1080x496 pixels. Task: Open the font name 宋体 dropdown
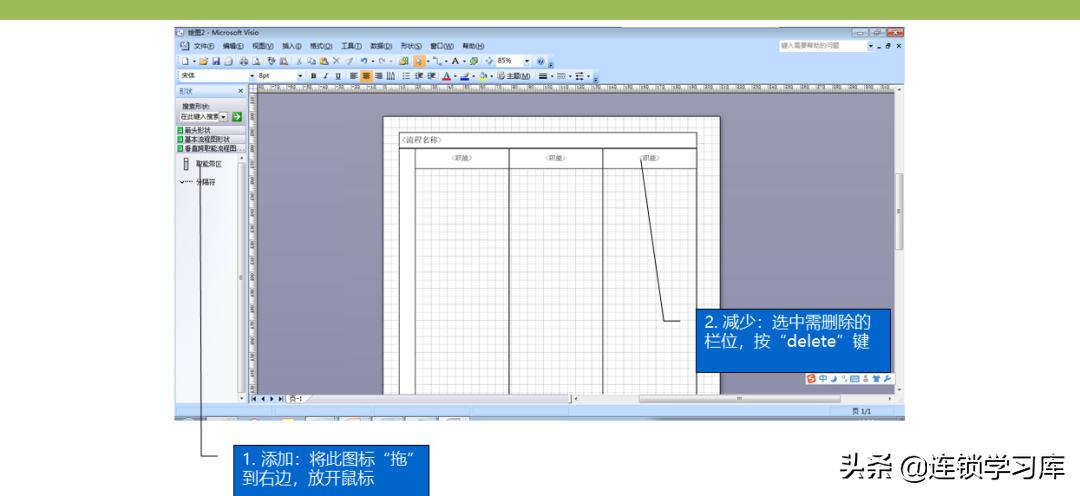coord(252,76)
